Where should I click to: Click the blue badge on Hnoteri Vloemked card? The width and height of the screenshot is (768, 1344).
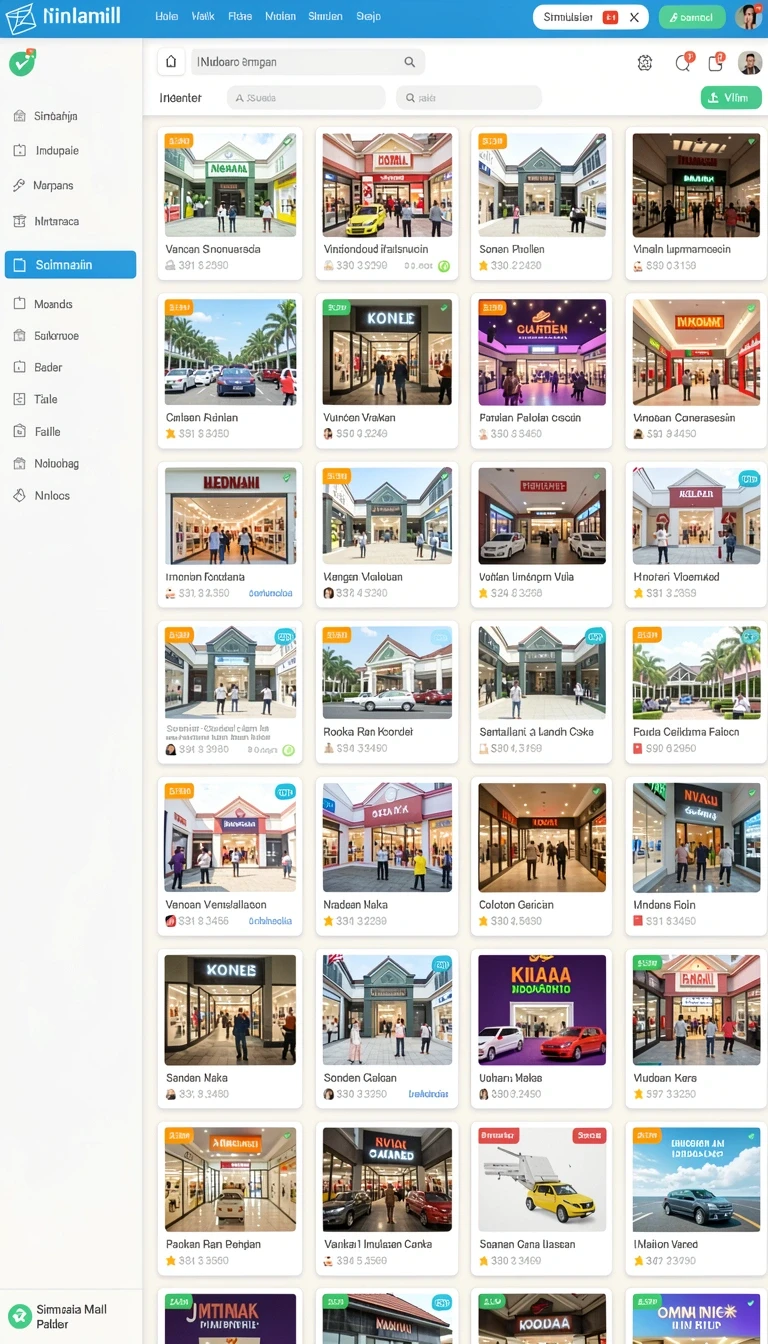click(748, 479)
